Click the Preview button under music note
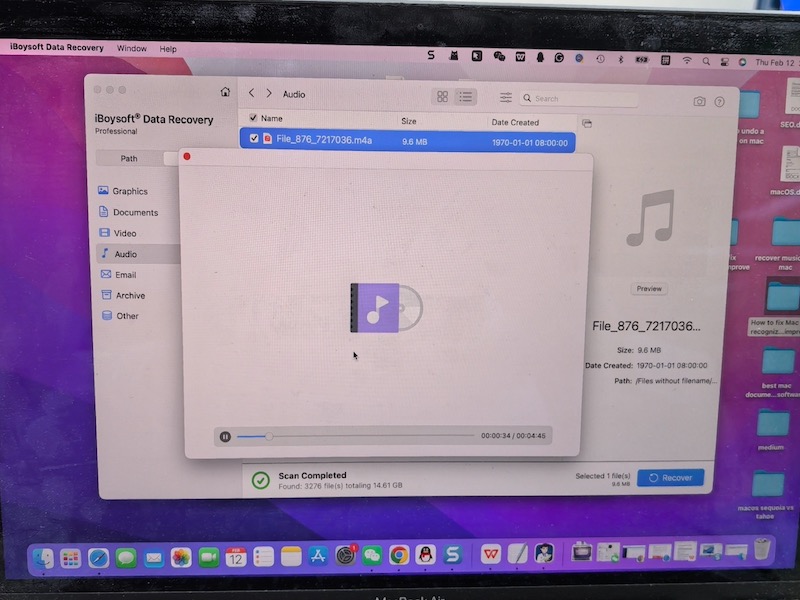This screenshot has width=800, height=600. (x=649, y=289)
